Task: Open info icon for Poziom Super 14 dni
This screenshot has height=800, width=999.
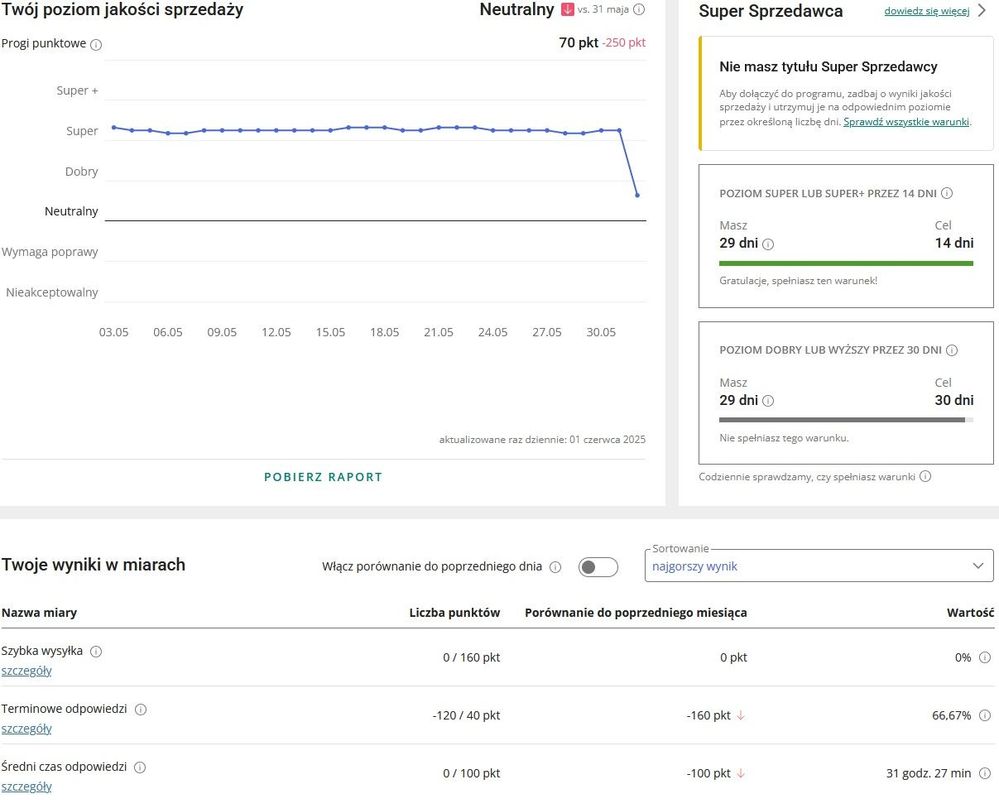Action: [x=947, y=194]
